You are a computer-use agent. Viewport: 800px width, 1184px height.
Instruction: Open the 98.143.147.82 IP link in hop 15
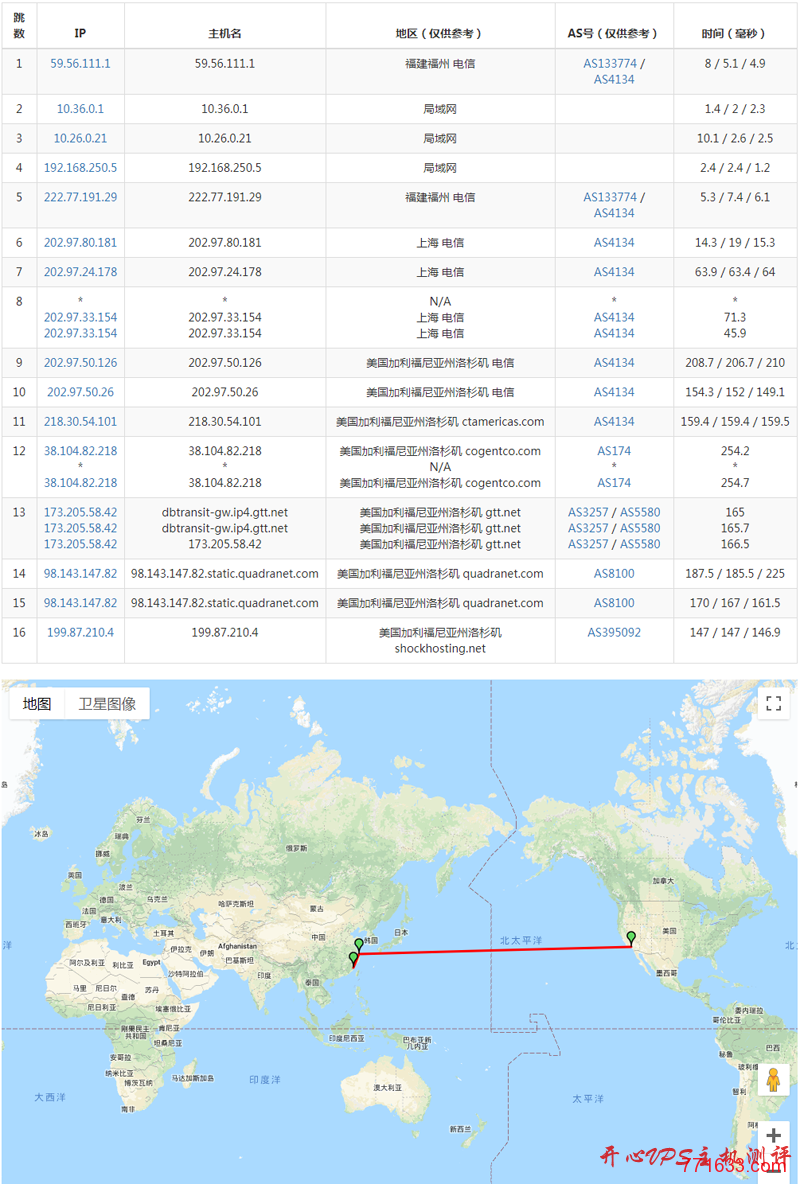coord(80,603)
